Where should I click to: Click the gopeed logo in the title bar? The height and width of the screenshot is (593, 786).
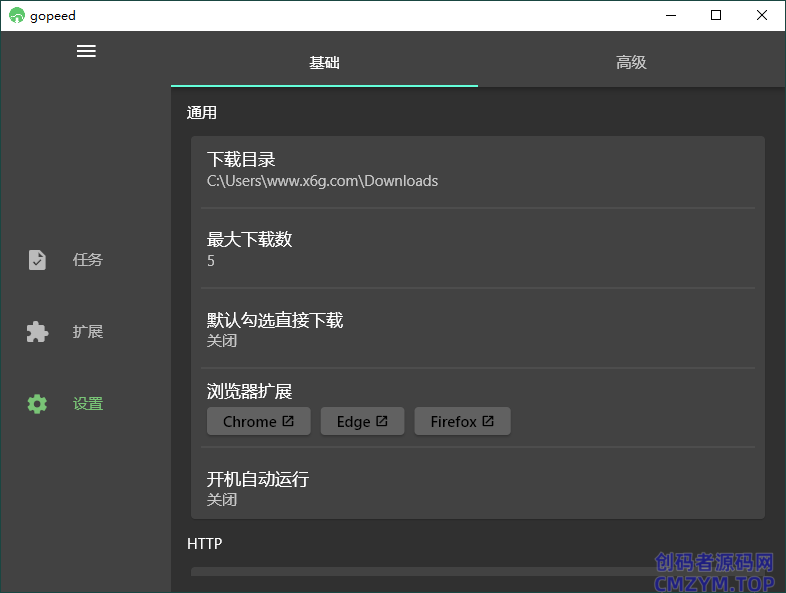click(17, 15)
